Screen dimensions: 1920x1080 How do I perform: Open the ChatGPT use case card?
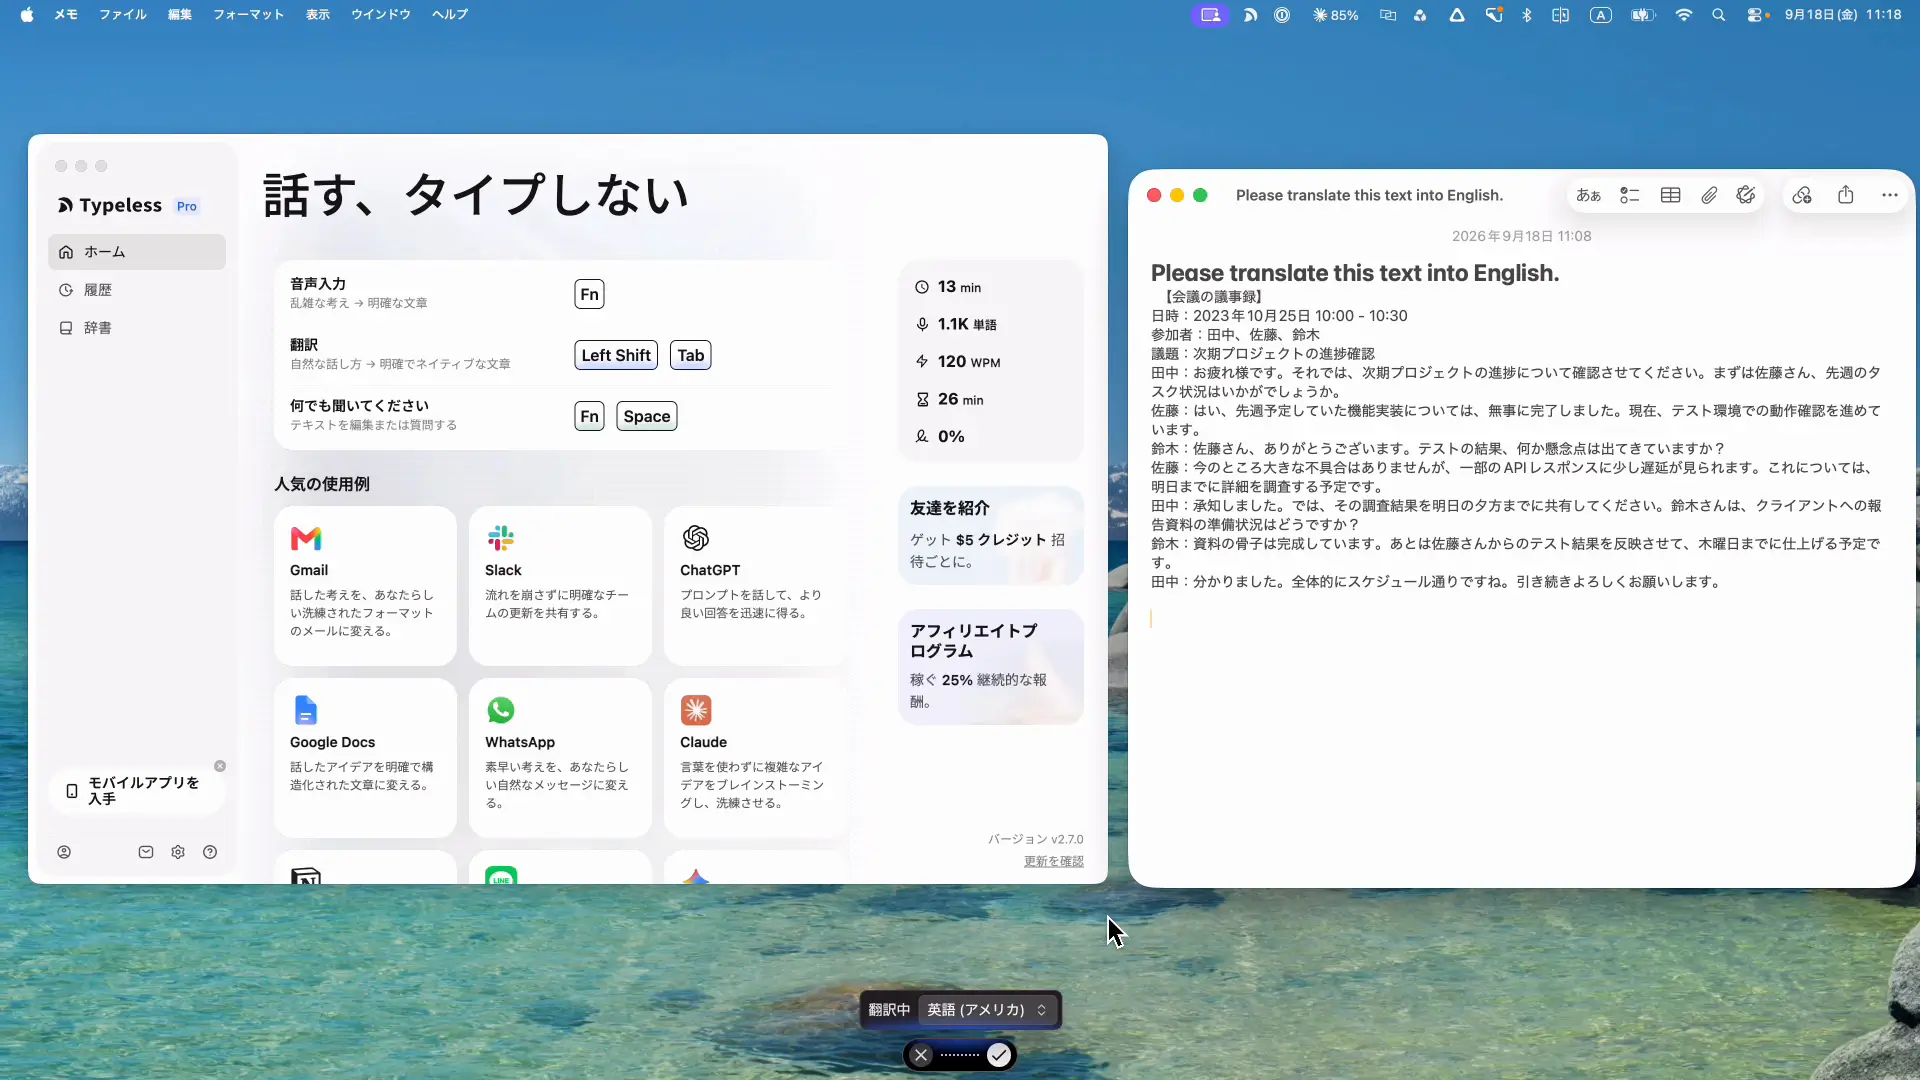point(755,586)
